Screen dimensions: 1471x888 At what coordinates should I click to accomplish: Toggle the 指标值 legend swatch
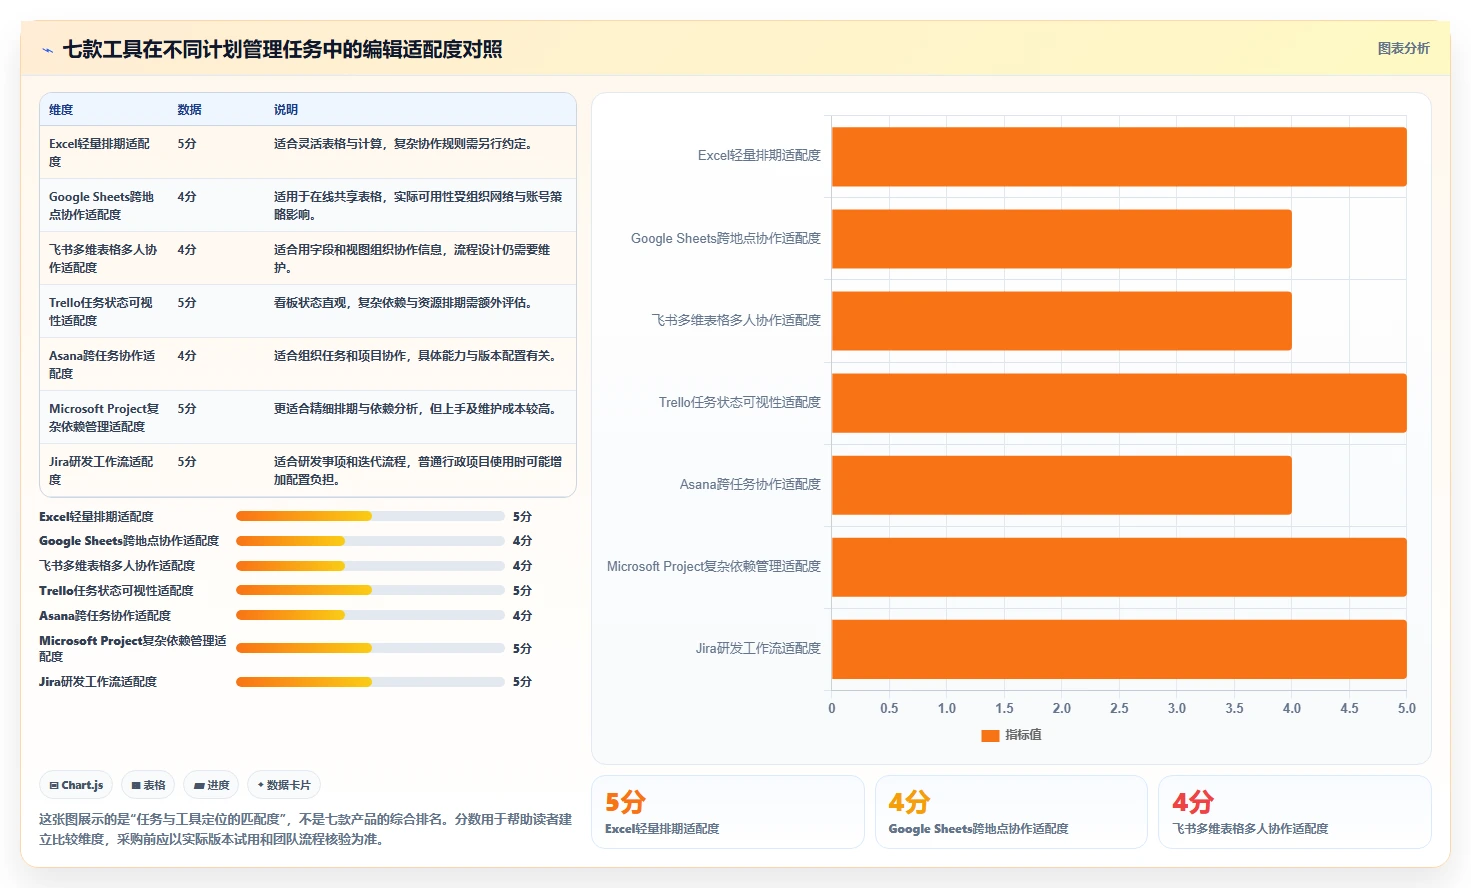coord(990,735)
